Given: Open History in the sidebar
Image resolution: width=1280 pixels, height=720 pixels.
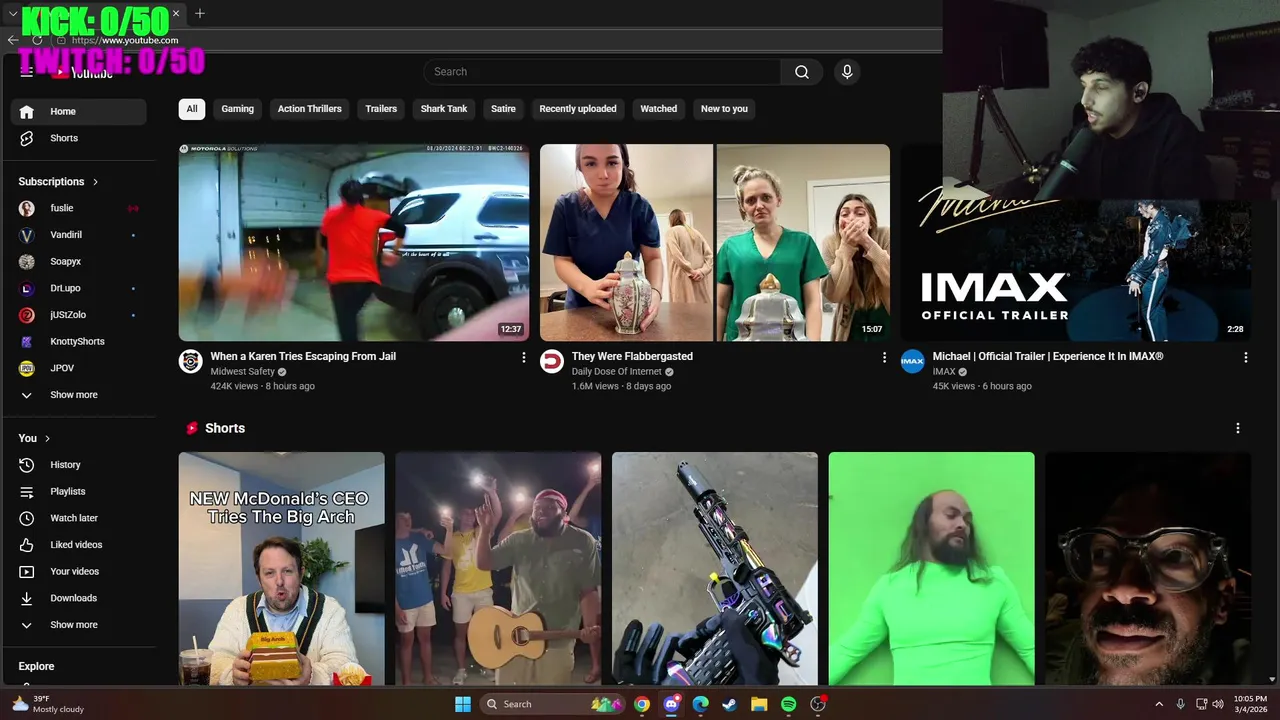Looking at the screenshot, I should pyautogui.click(x=78, y=465).
